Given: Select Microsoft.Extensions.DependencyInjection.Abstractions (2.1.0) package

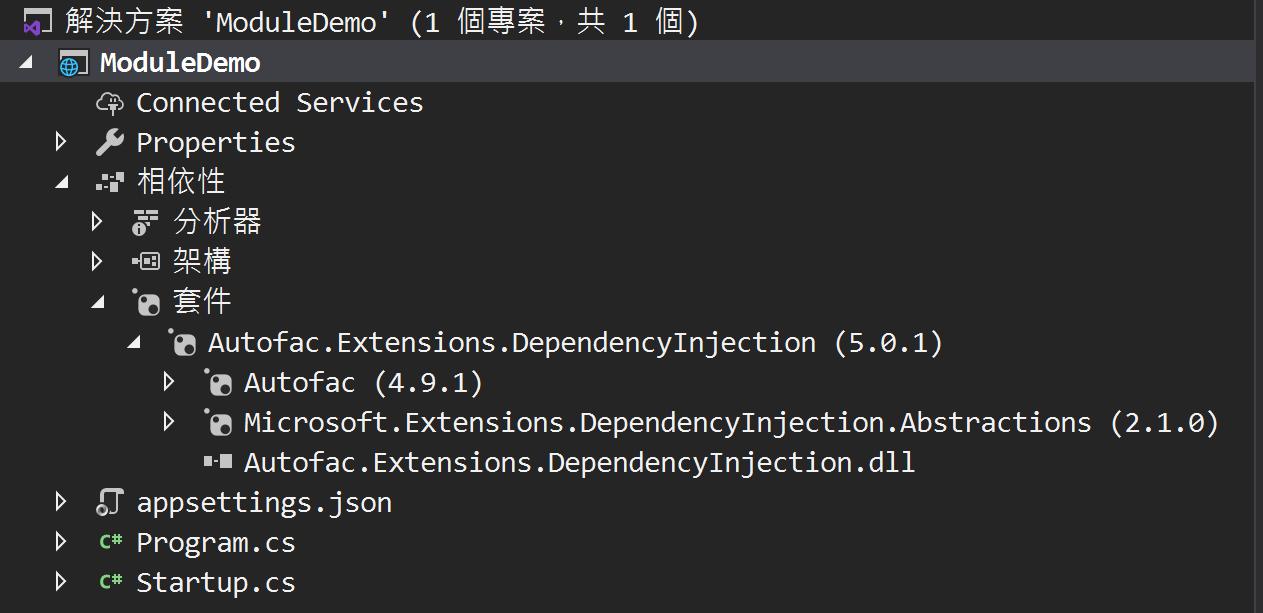Looking at the screenshot, I should (730, 423).
